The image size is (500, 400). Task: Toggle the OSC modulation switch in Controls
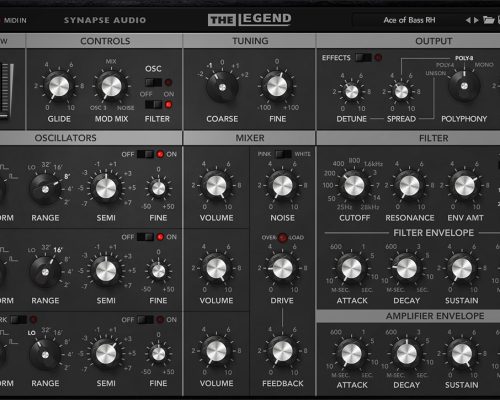coord(154,82)
